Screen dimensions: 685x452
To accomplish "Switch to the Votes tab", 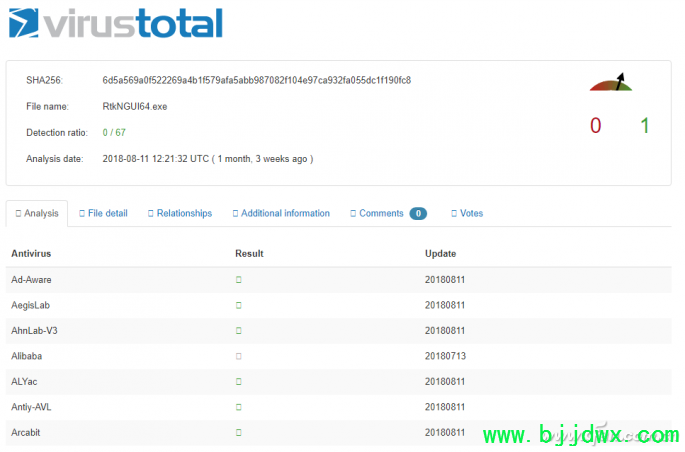I will tap(467, 213).
